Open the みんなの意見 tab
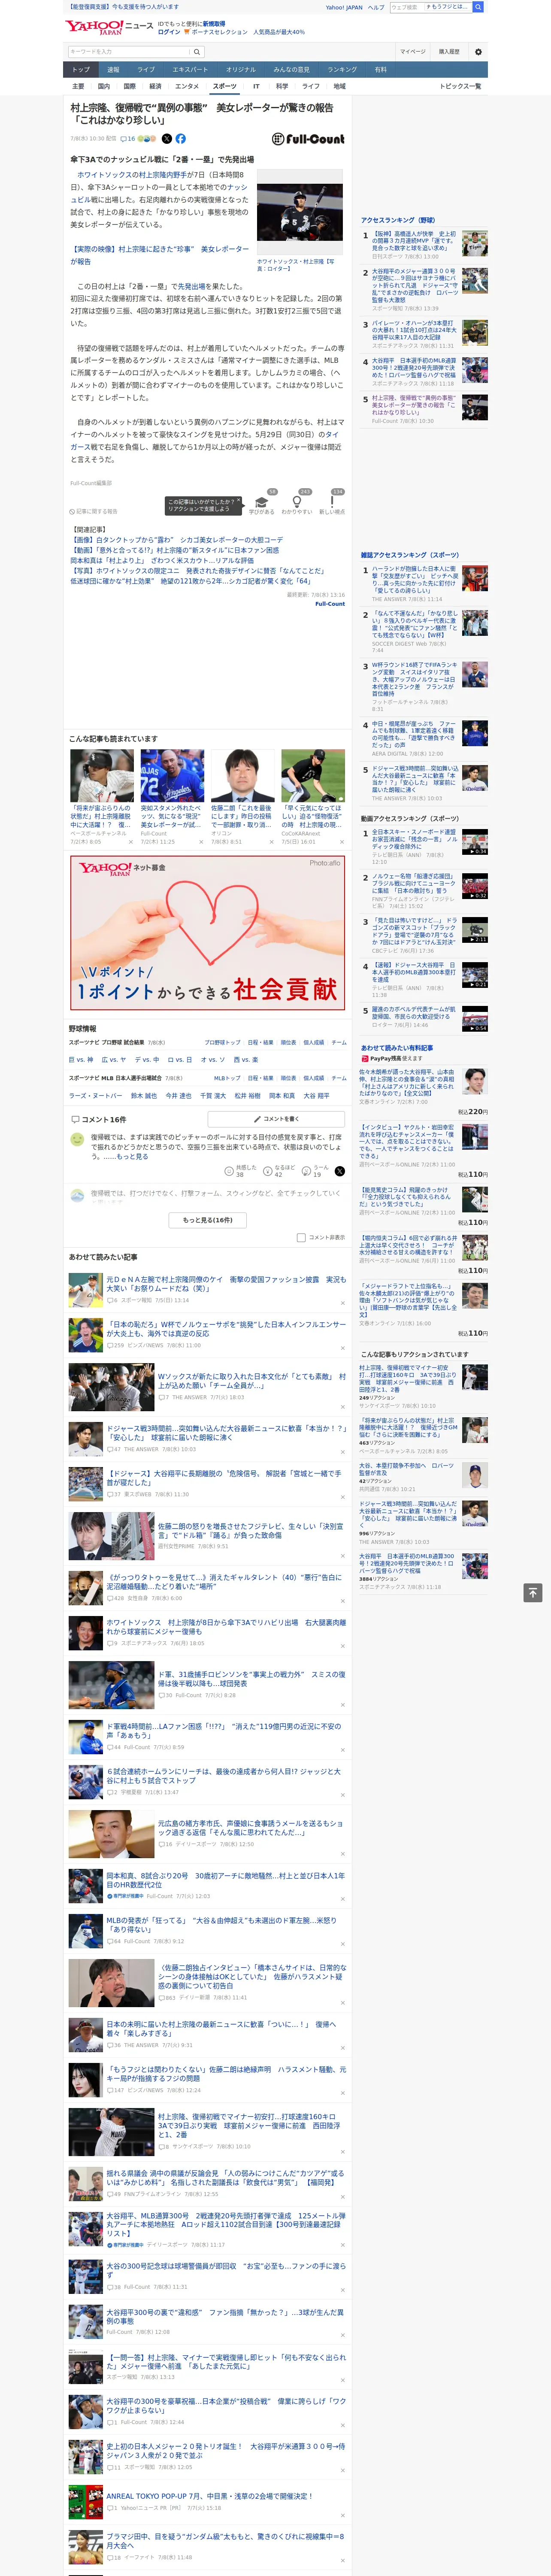This screenshot has height=2576, width=551. (292, 70)
